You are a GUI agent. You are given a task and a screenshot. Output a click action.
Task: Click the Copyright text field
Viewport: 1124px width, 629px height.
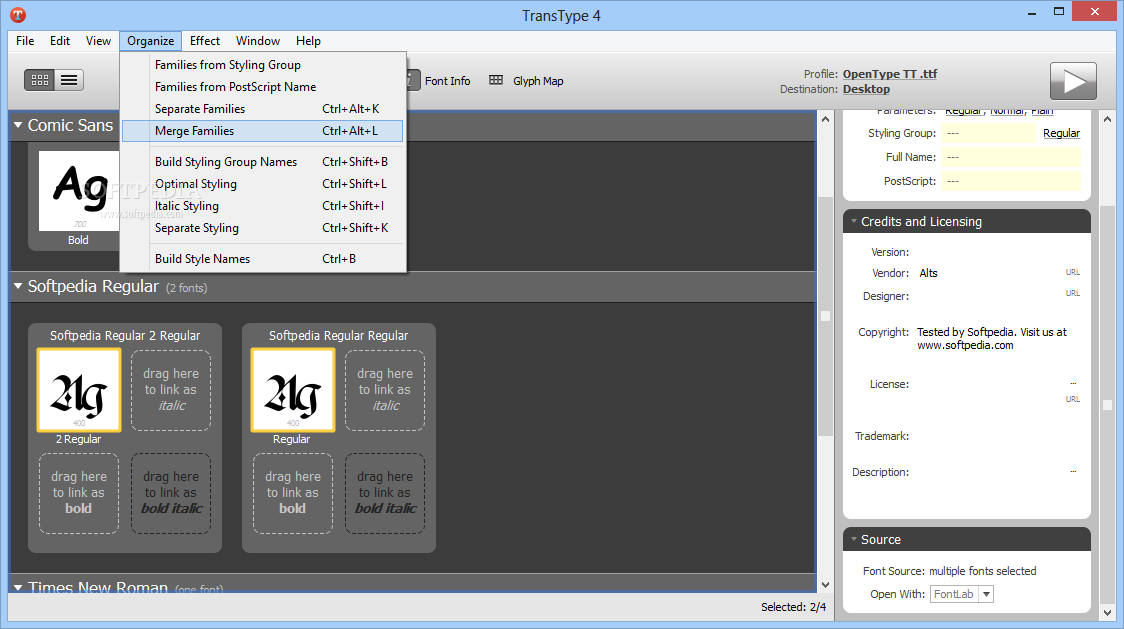pyautogui.click(x=992, y=339)
